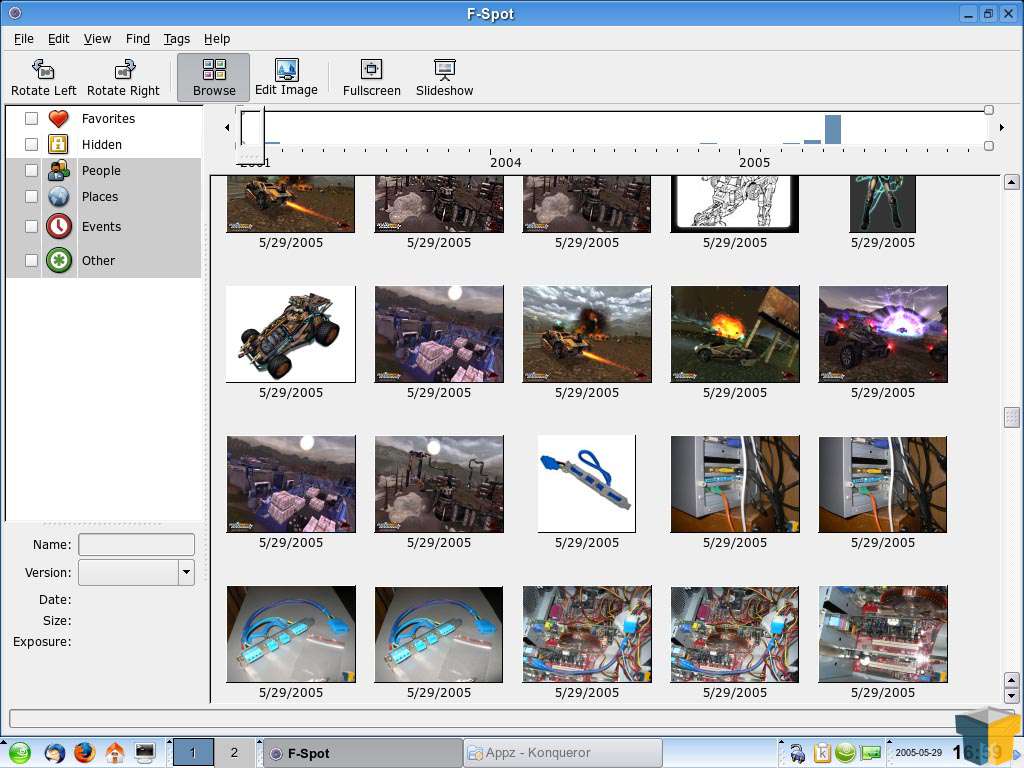Open the home folder icon in the taskbar
The width and height of the screenshot is (1024, 768).
(114, 752)
